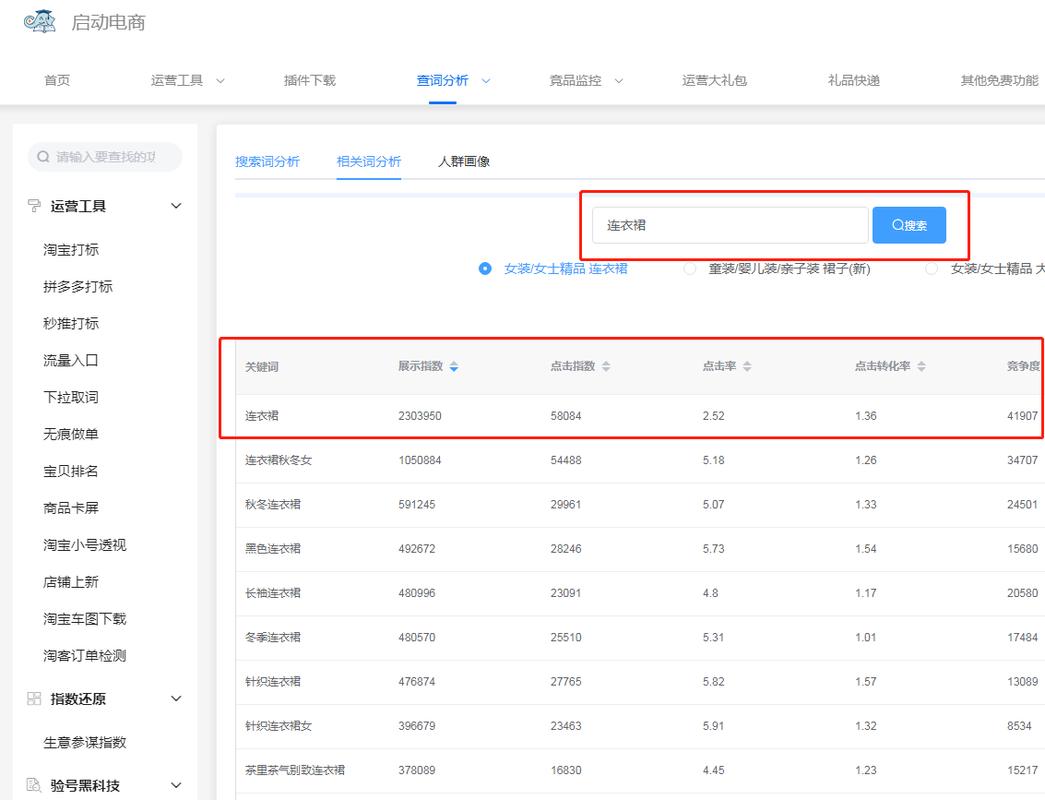Open 拼多多打标 in sidebar

[78, 287]
